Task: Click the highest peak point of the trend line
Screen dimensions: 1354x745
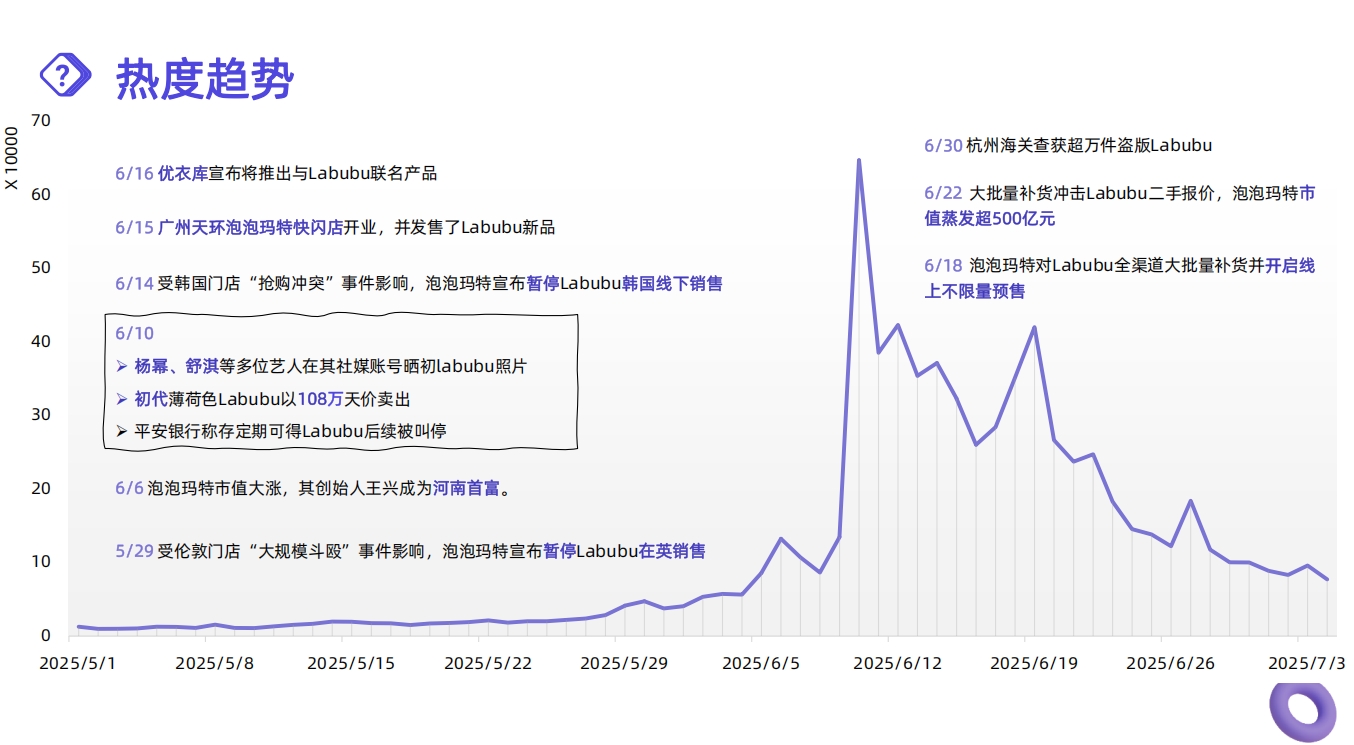Action: (x=859, y=160)
